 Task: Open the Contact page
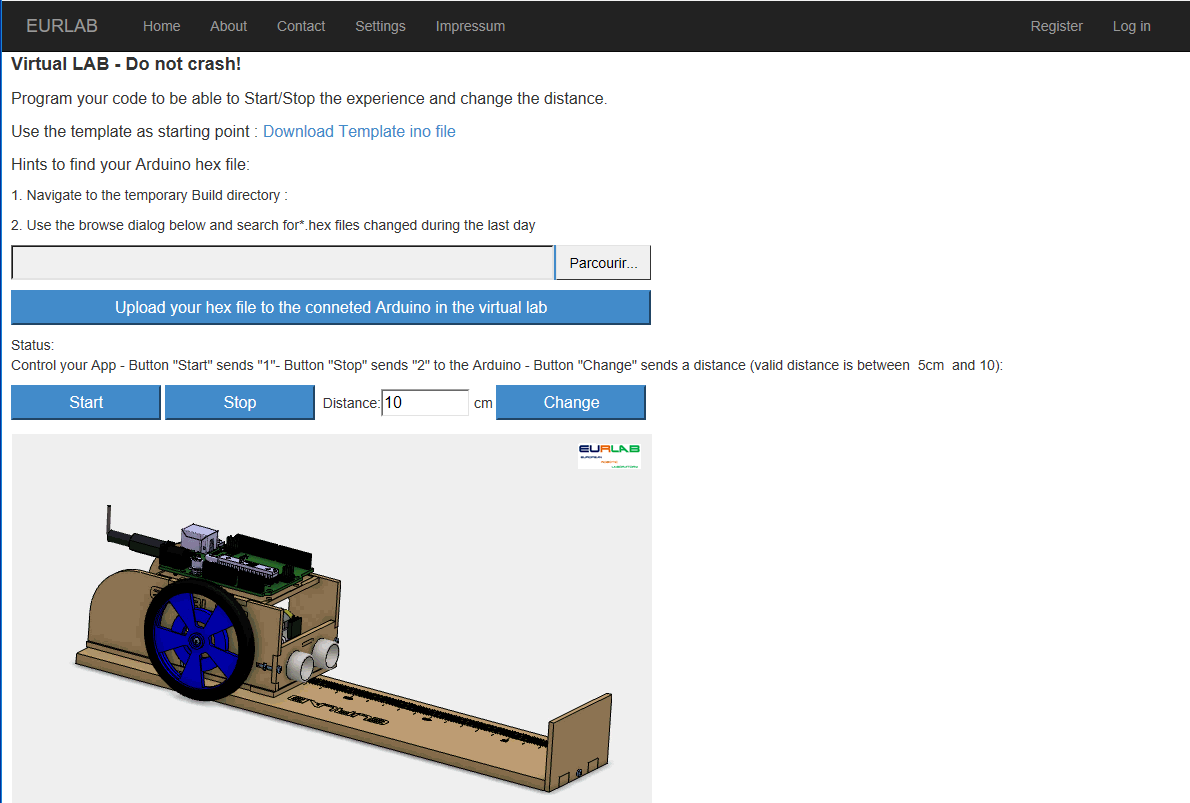[301, 26]
